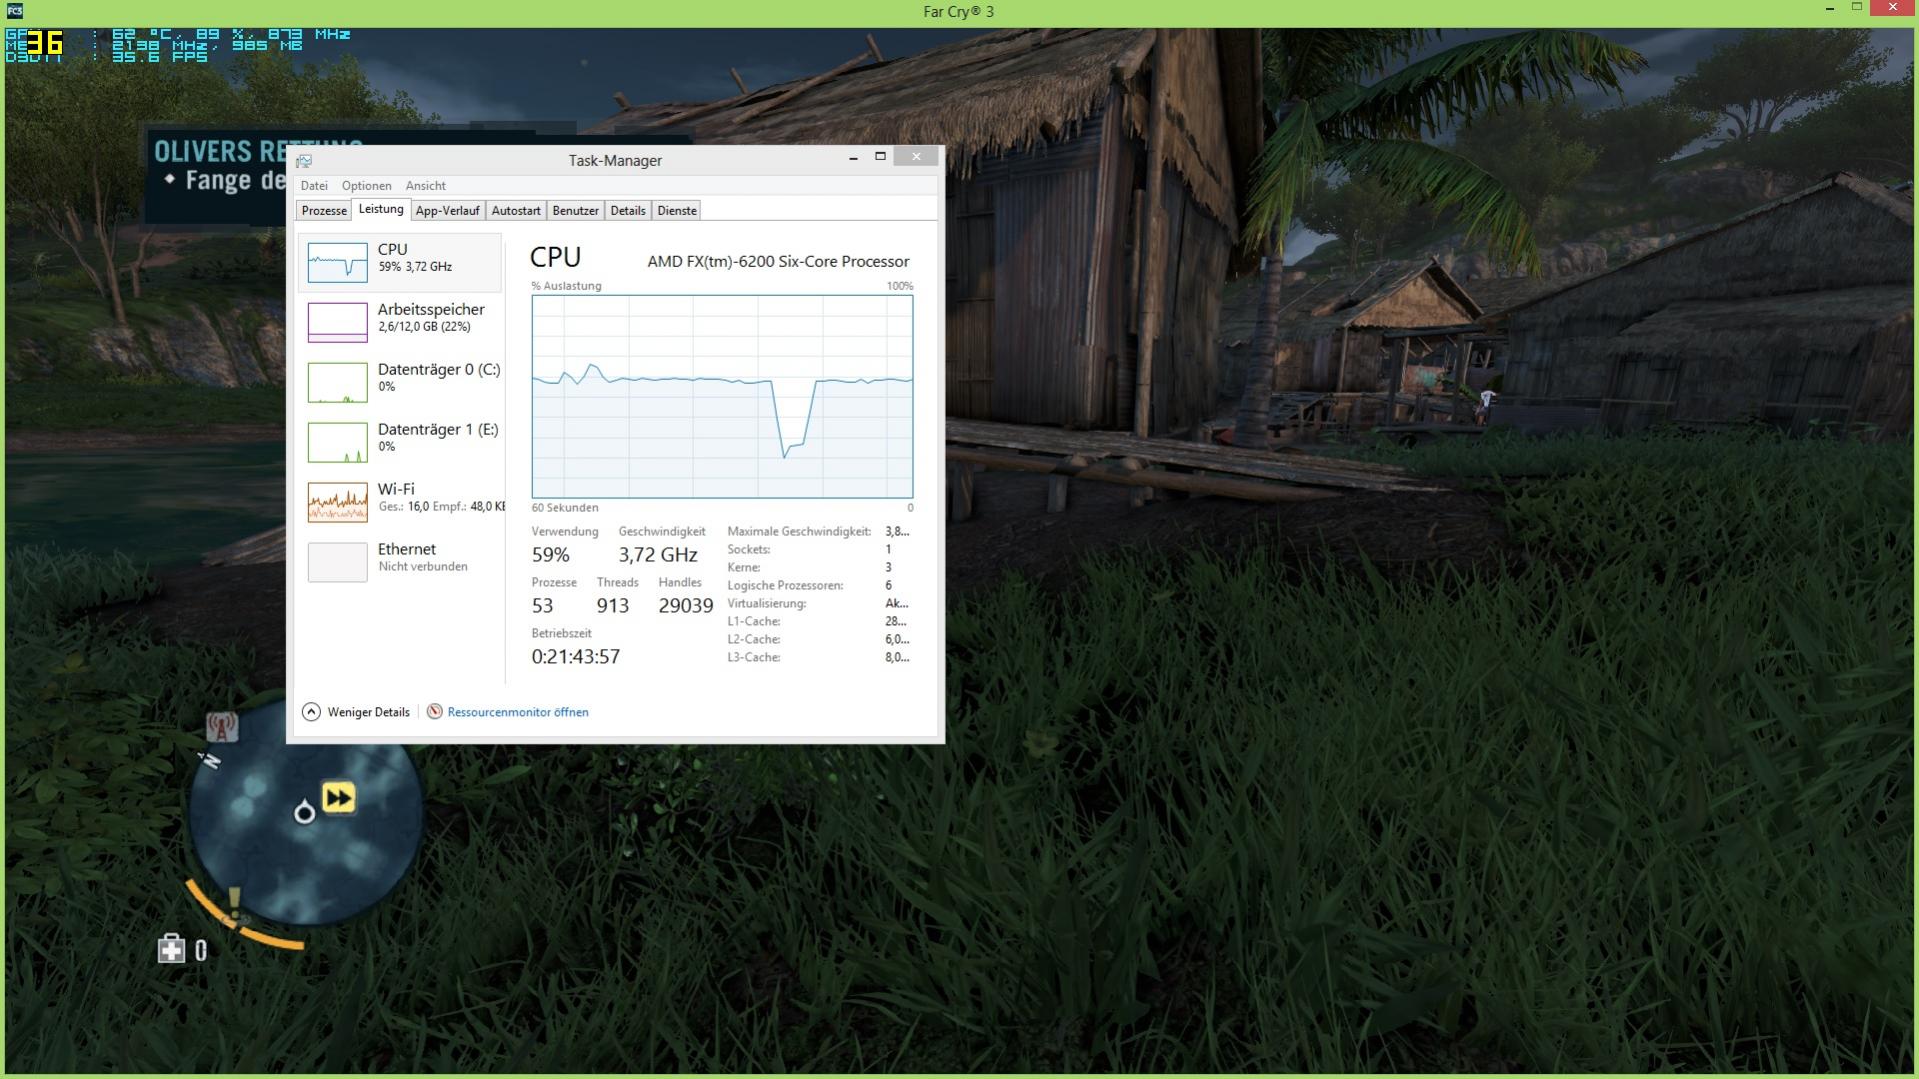Click the Task-Manager title bar icon
The width and height of the screenshot is (1919, 1079).
[304, 160]
